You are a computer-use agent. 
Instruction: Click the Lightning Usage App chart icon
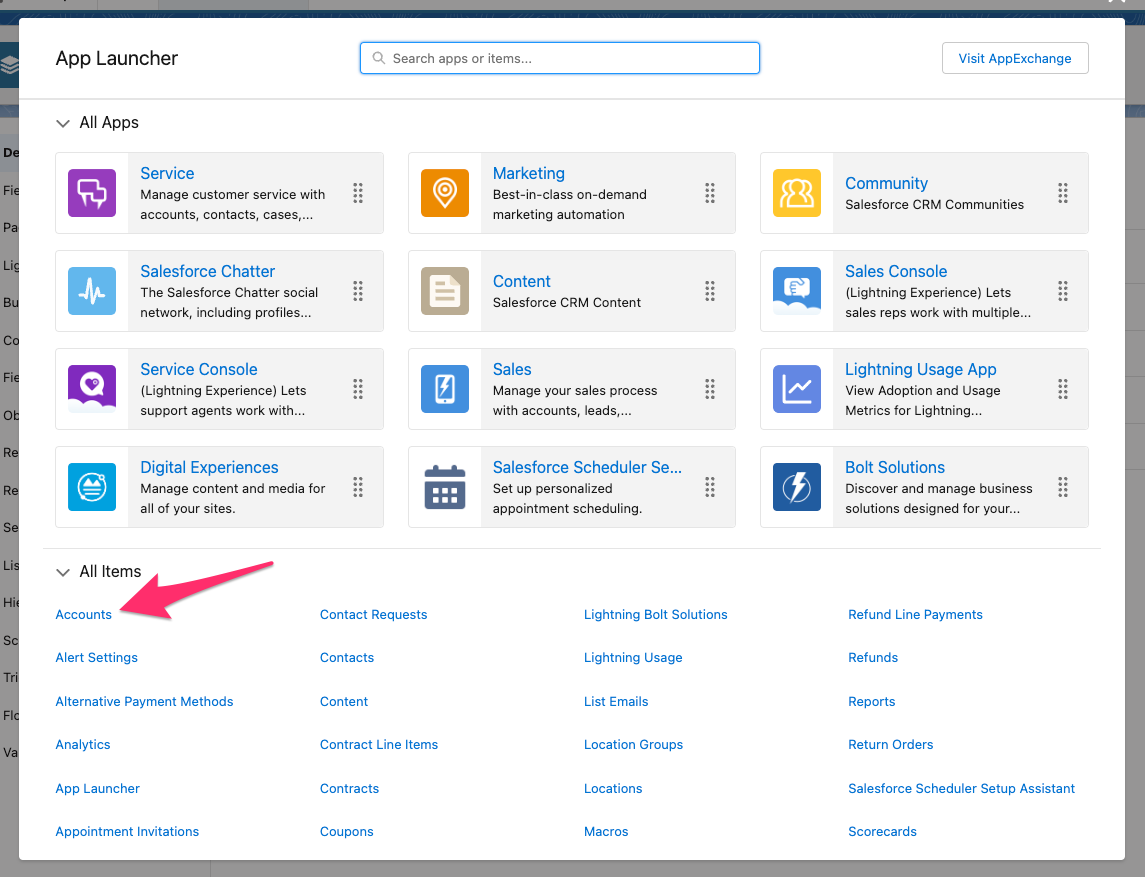[797, 388]
